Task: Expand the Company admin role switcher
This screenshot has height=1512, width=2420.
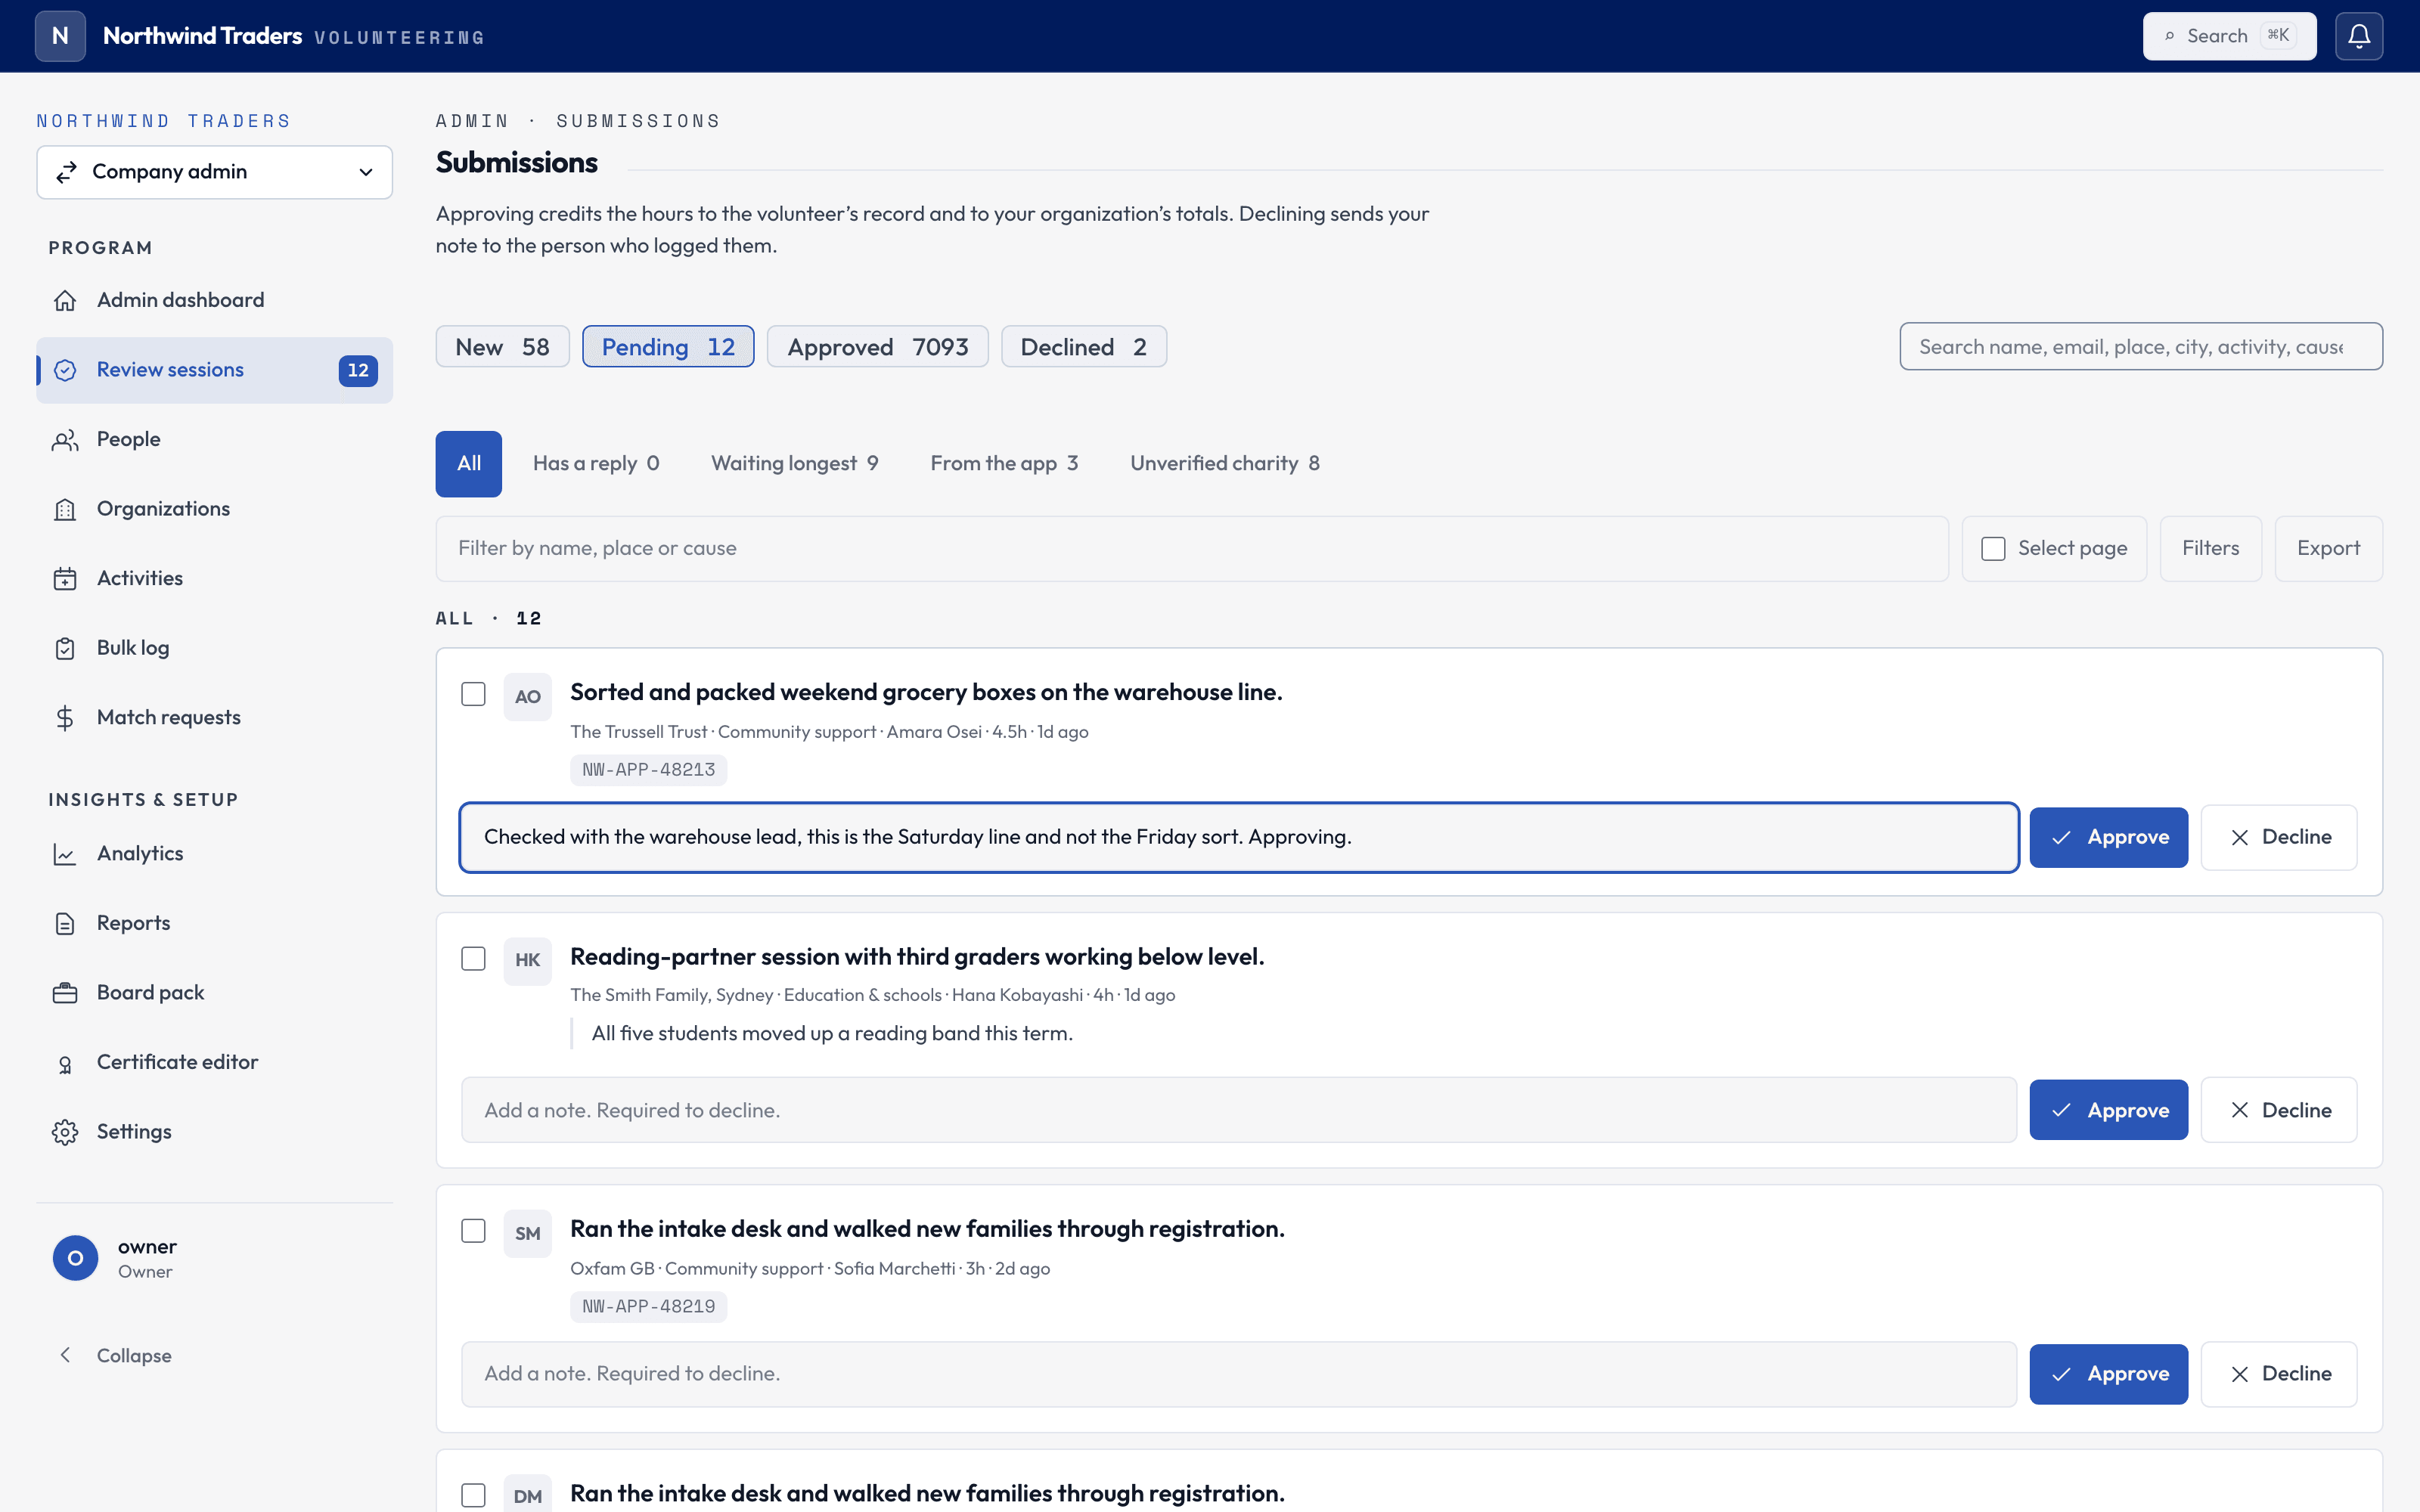Action: point(214,172)
